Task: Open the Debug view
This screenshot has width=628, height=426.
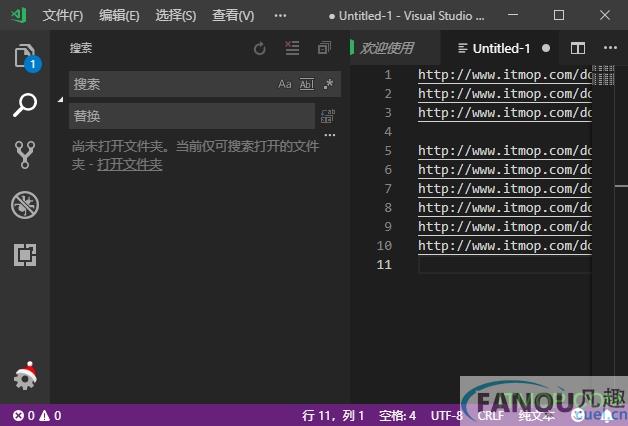Action: tap(24, 205)
